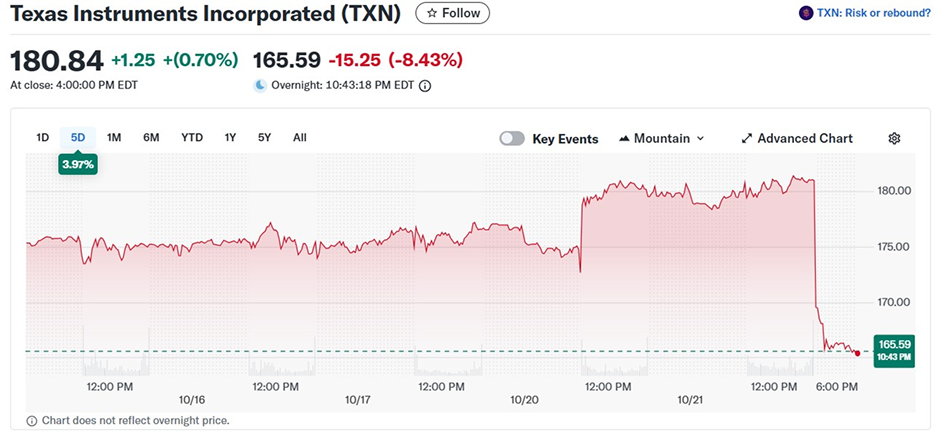
Task: Open chart settings gear icon
Action: [x=894, y=138]
